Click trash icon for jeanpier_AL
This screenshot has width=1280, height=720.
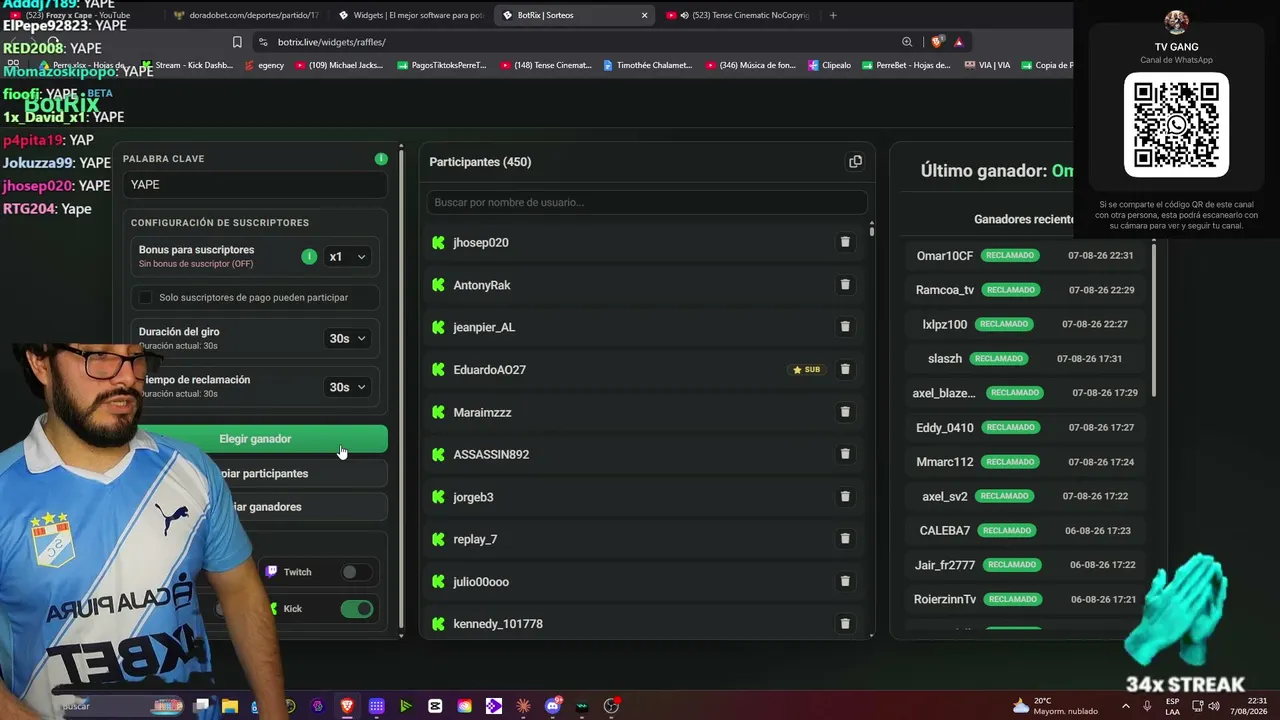point(845,327)
